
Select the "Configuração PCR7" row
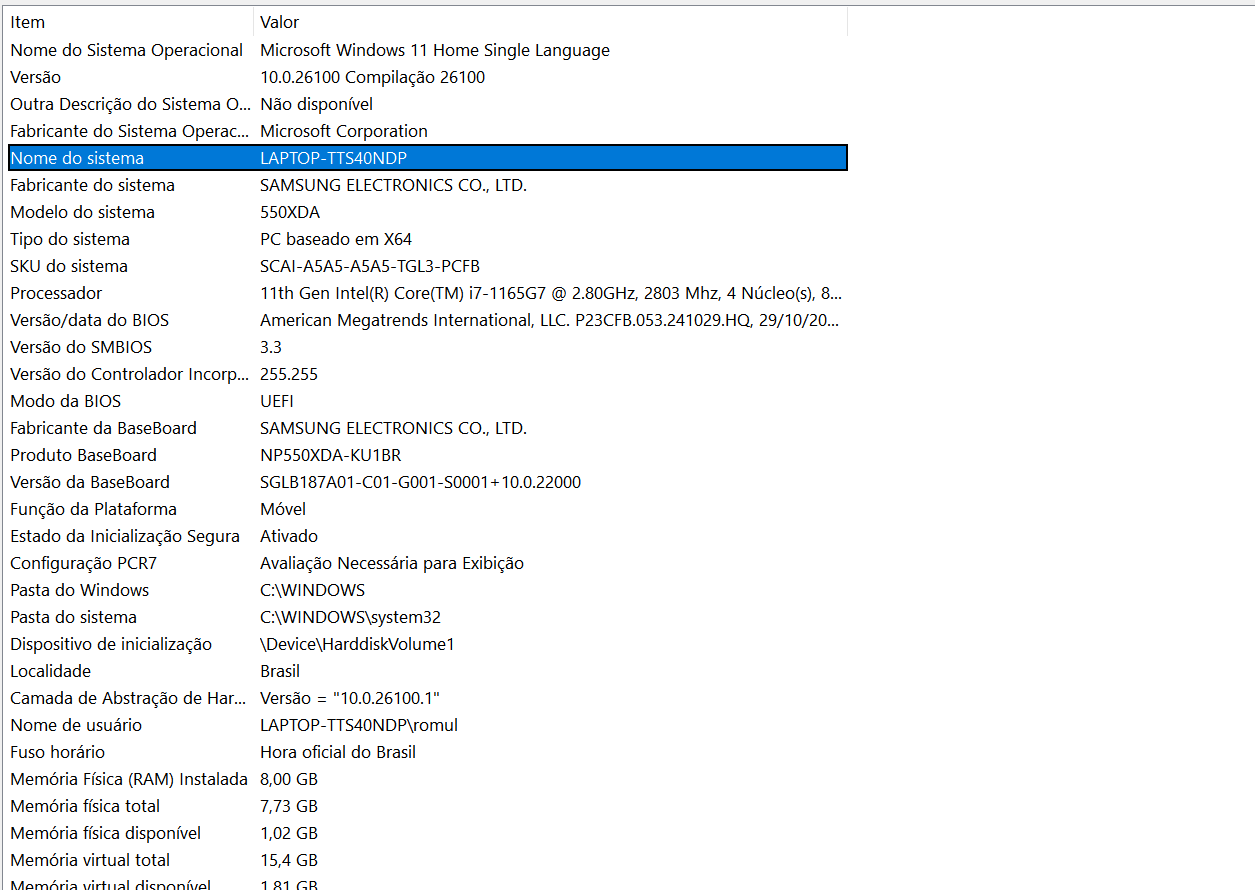tap(428, 563)
